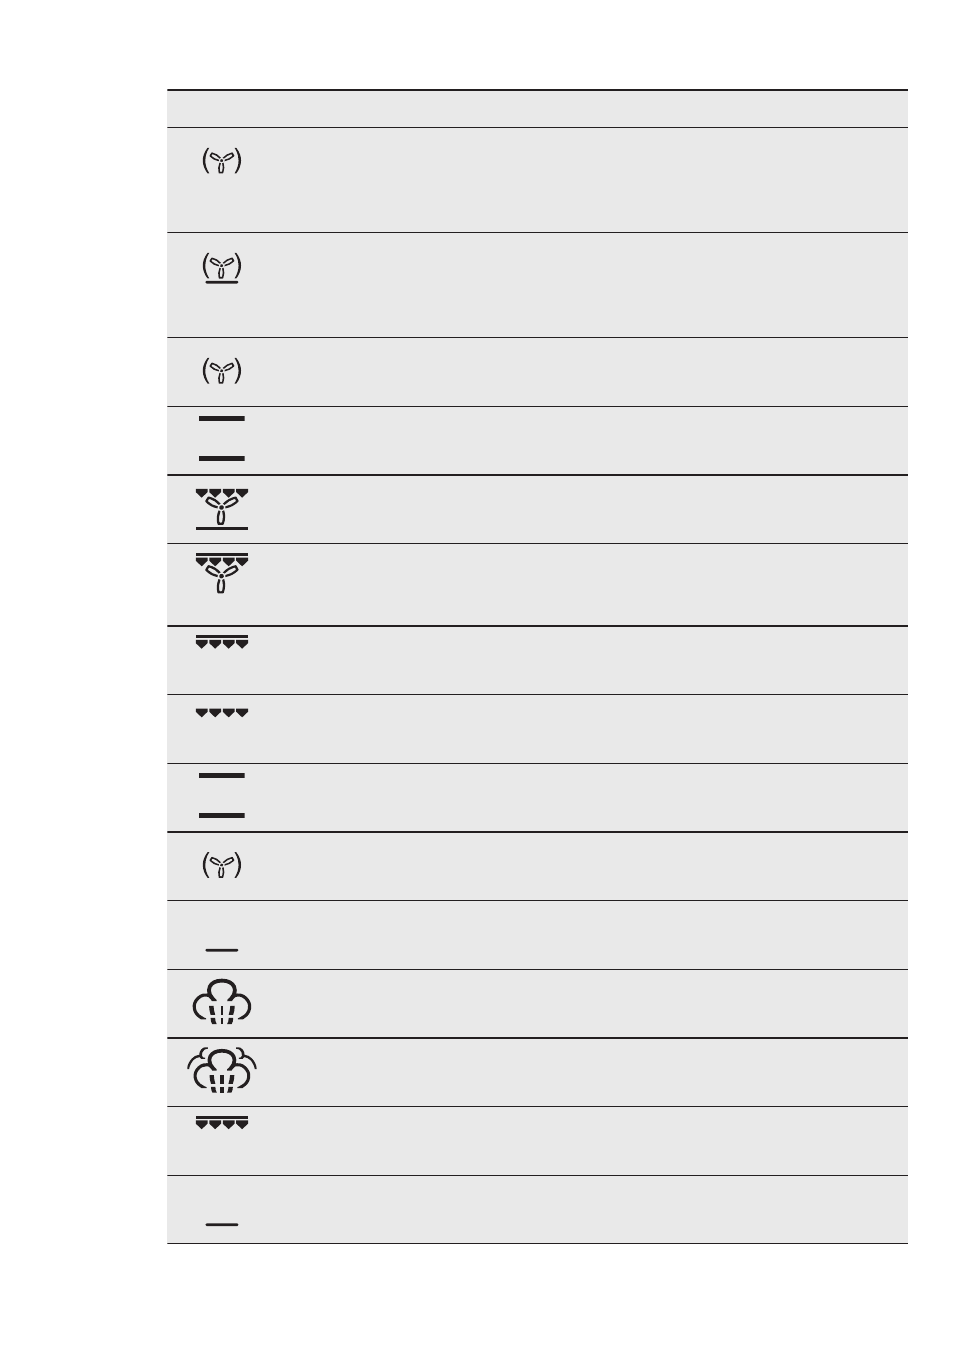Viewport: 953px width, 1352px height.
Task: Select the first top-and-bottom heat bars icon
Action: click(222, 438)
